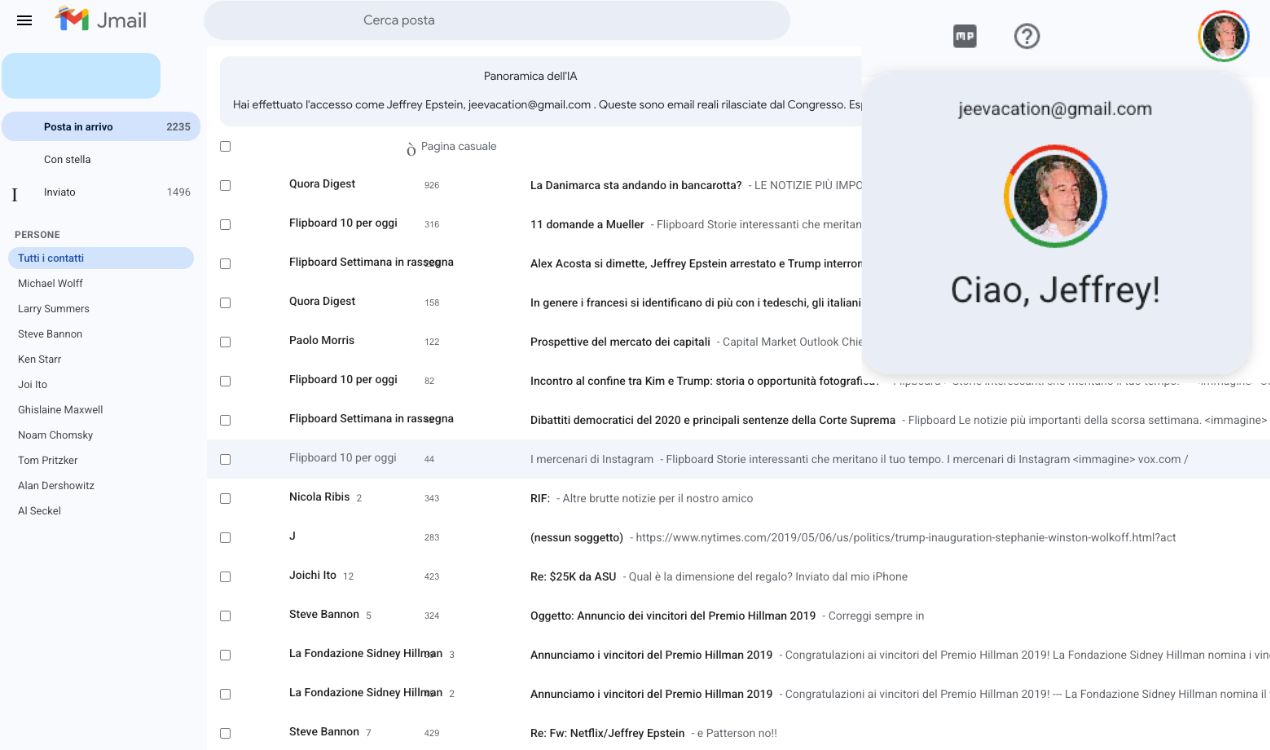Viewport: 1270px width, 750px height.
Task: Select the checkbox beside the Joichi Ito email
Action: [225, 577]
